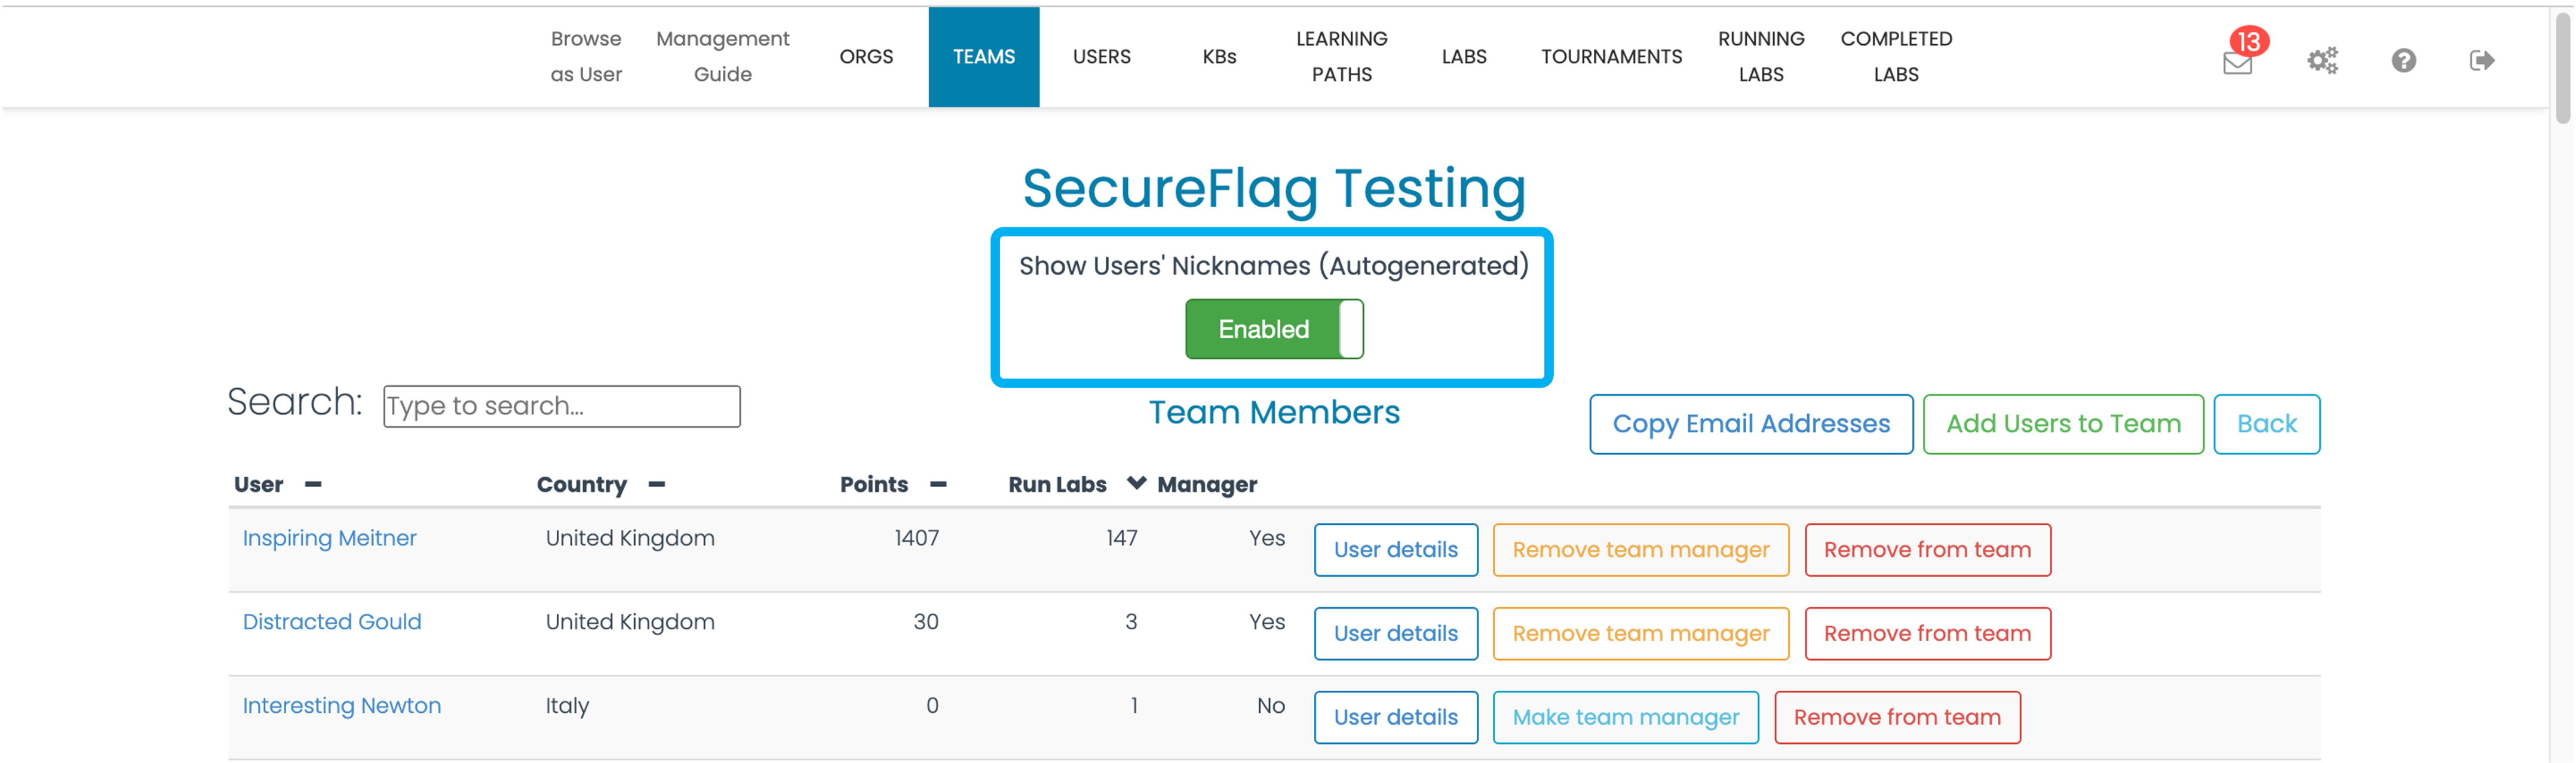Click the User column header

tap(259, 484)
